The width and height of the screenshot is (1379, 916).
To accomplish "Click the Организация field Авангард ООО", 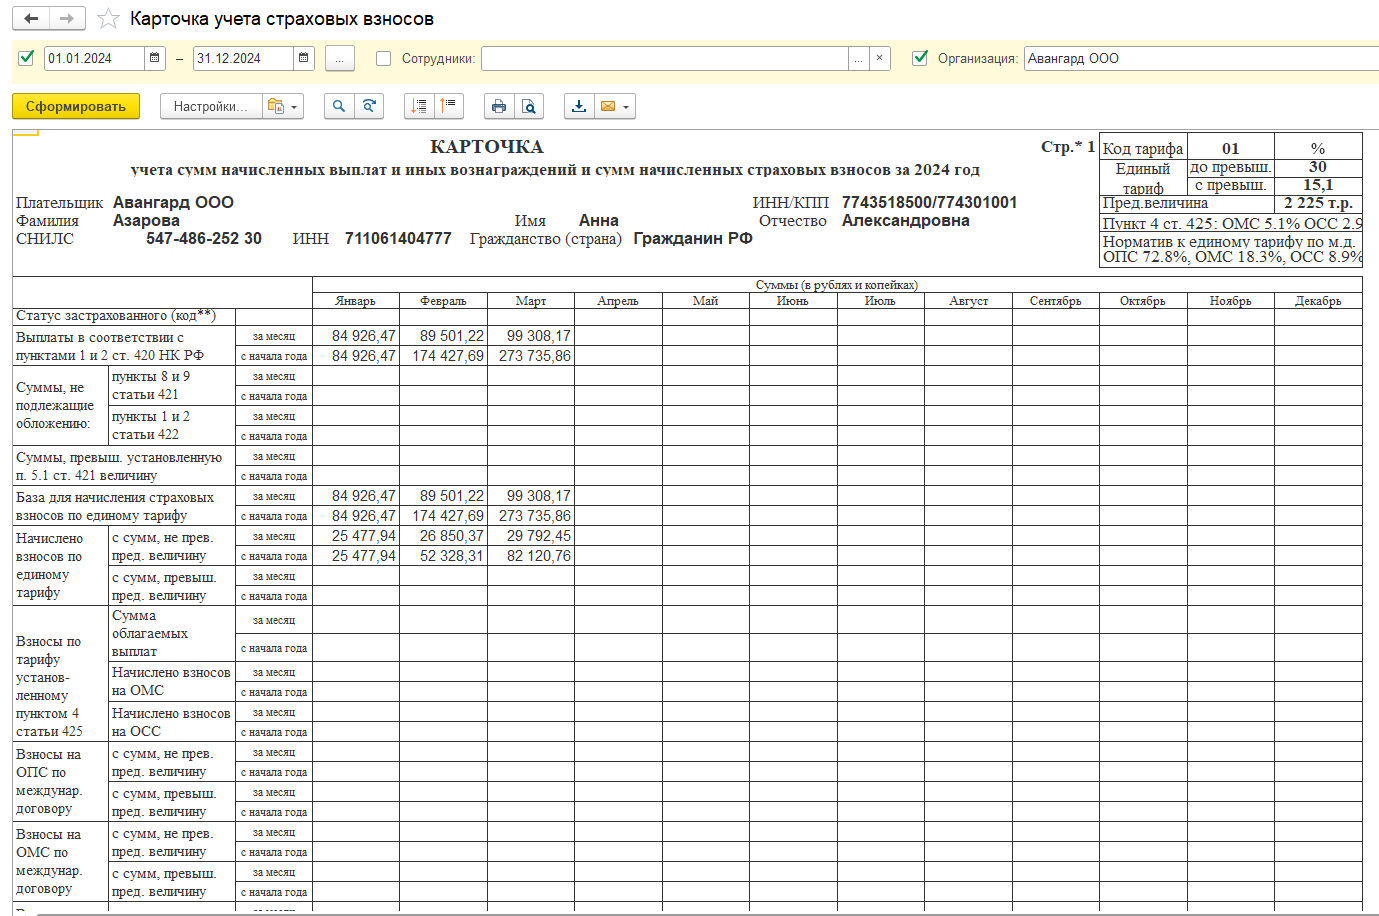I will 1200,58.
